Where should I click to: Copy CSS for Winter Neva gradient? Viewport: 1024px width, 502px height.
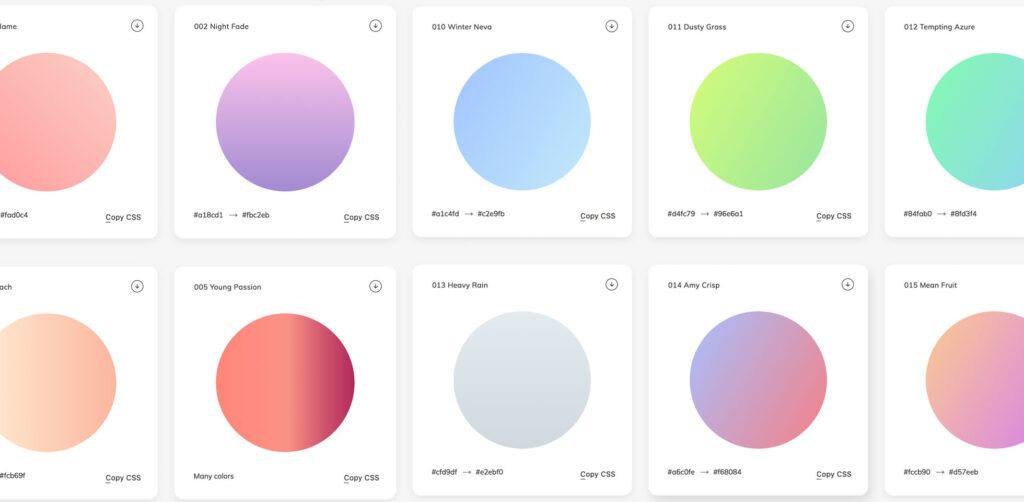[598, 216]
